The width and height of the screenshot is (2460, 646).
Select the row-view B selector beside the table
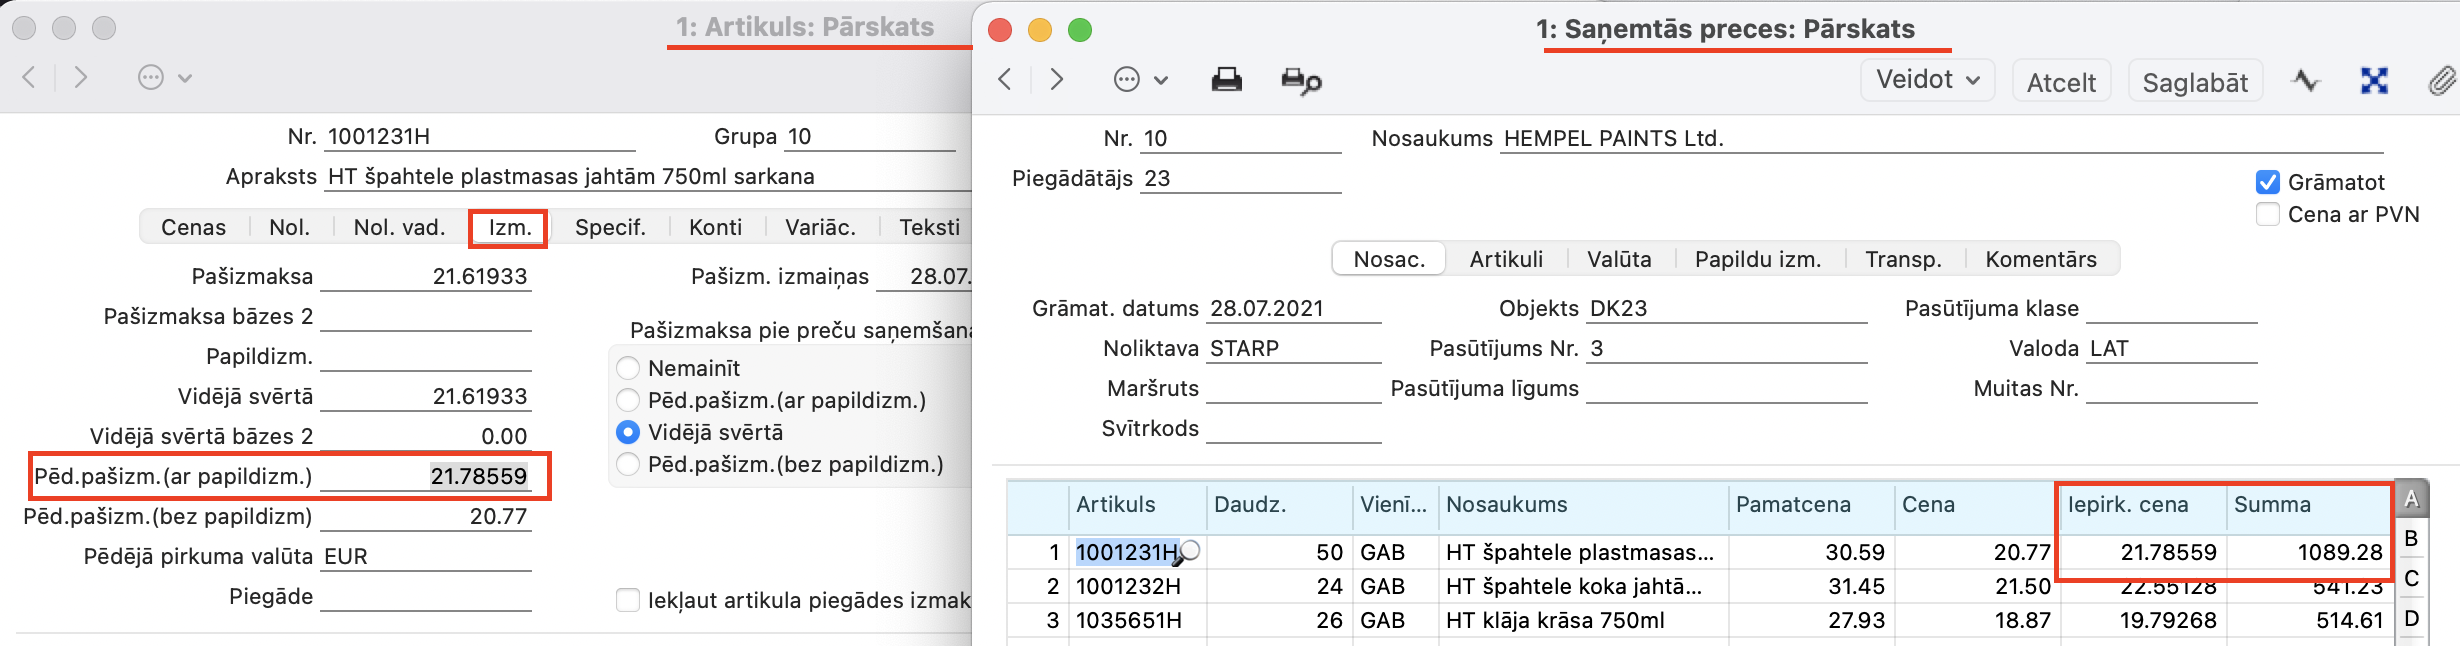point(2411,539)
